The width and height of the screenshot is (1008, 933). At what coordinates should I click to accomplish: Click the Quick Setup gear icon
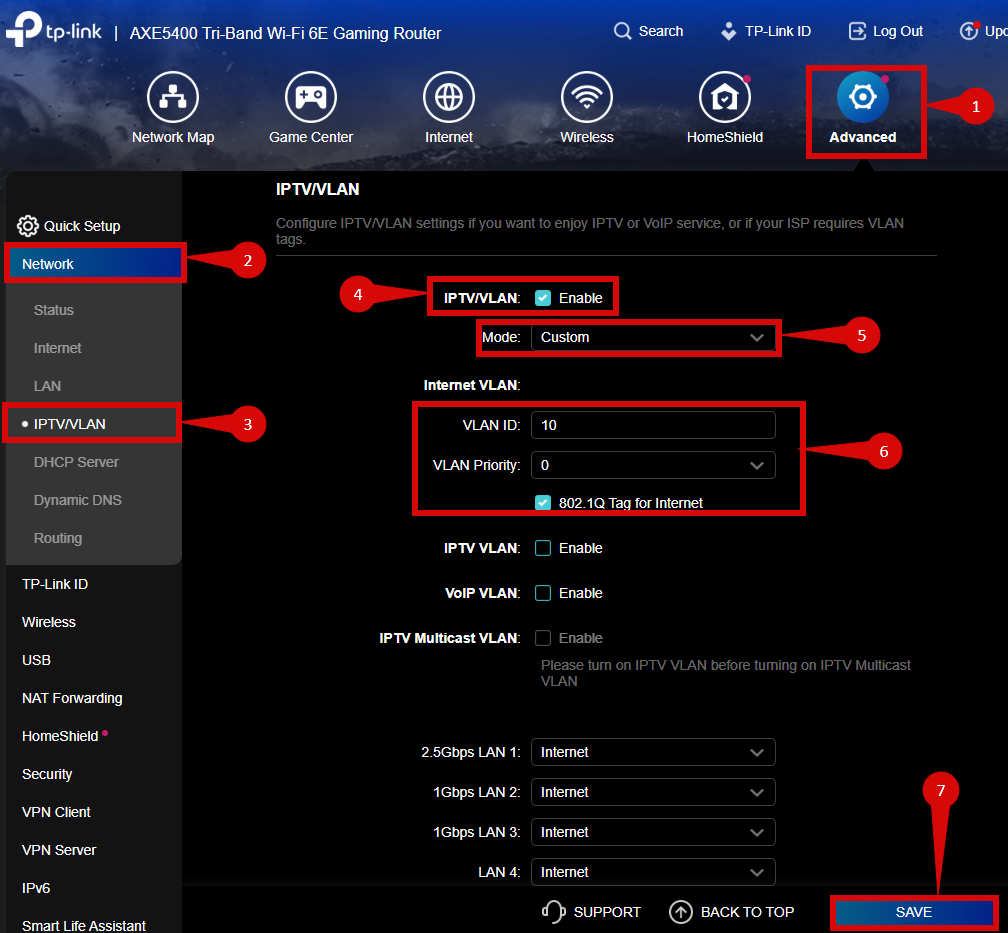[28, 226]
